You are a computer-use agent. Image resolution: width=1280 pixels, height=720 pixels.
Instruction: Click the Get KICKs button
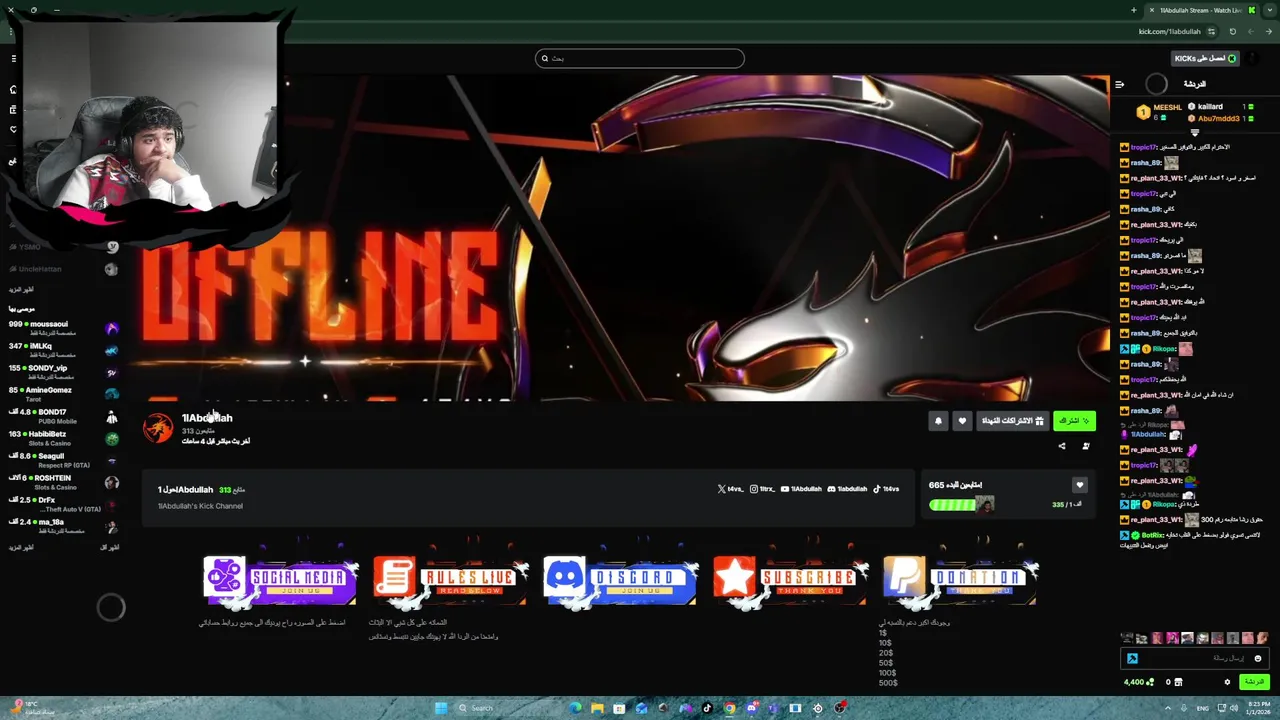tap(1205, 58)
